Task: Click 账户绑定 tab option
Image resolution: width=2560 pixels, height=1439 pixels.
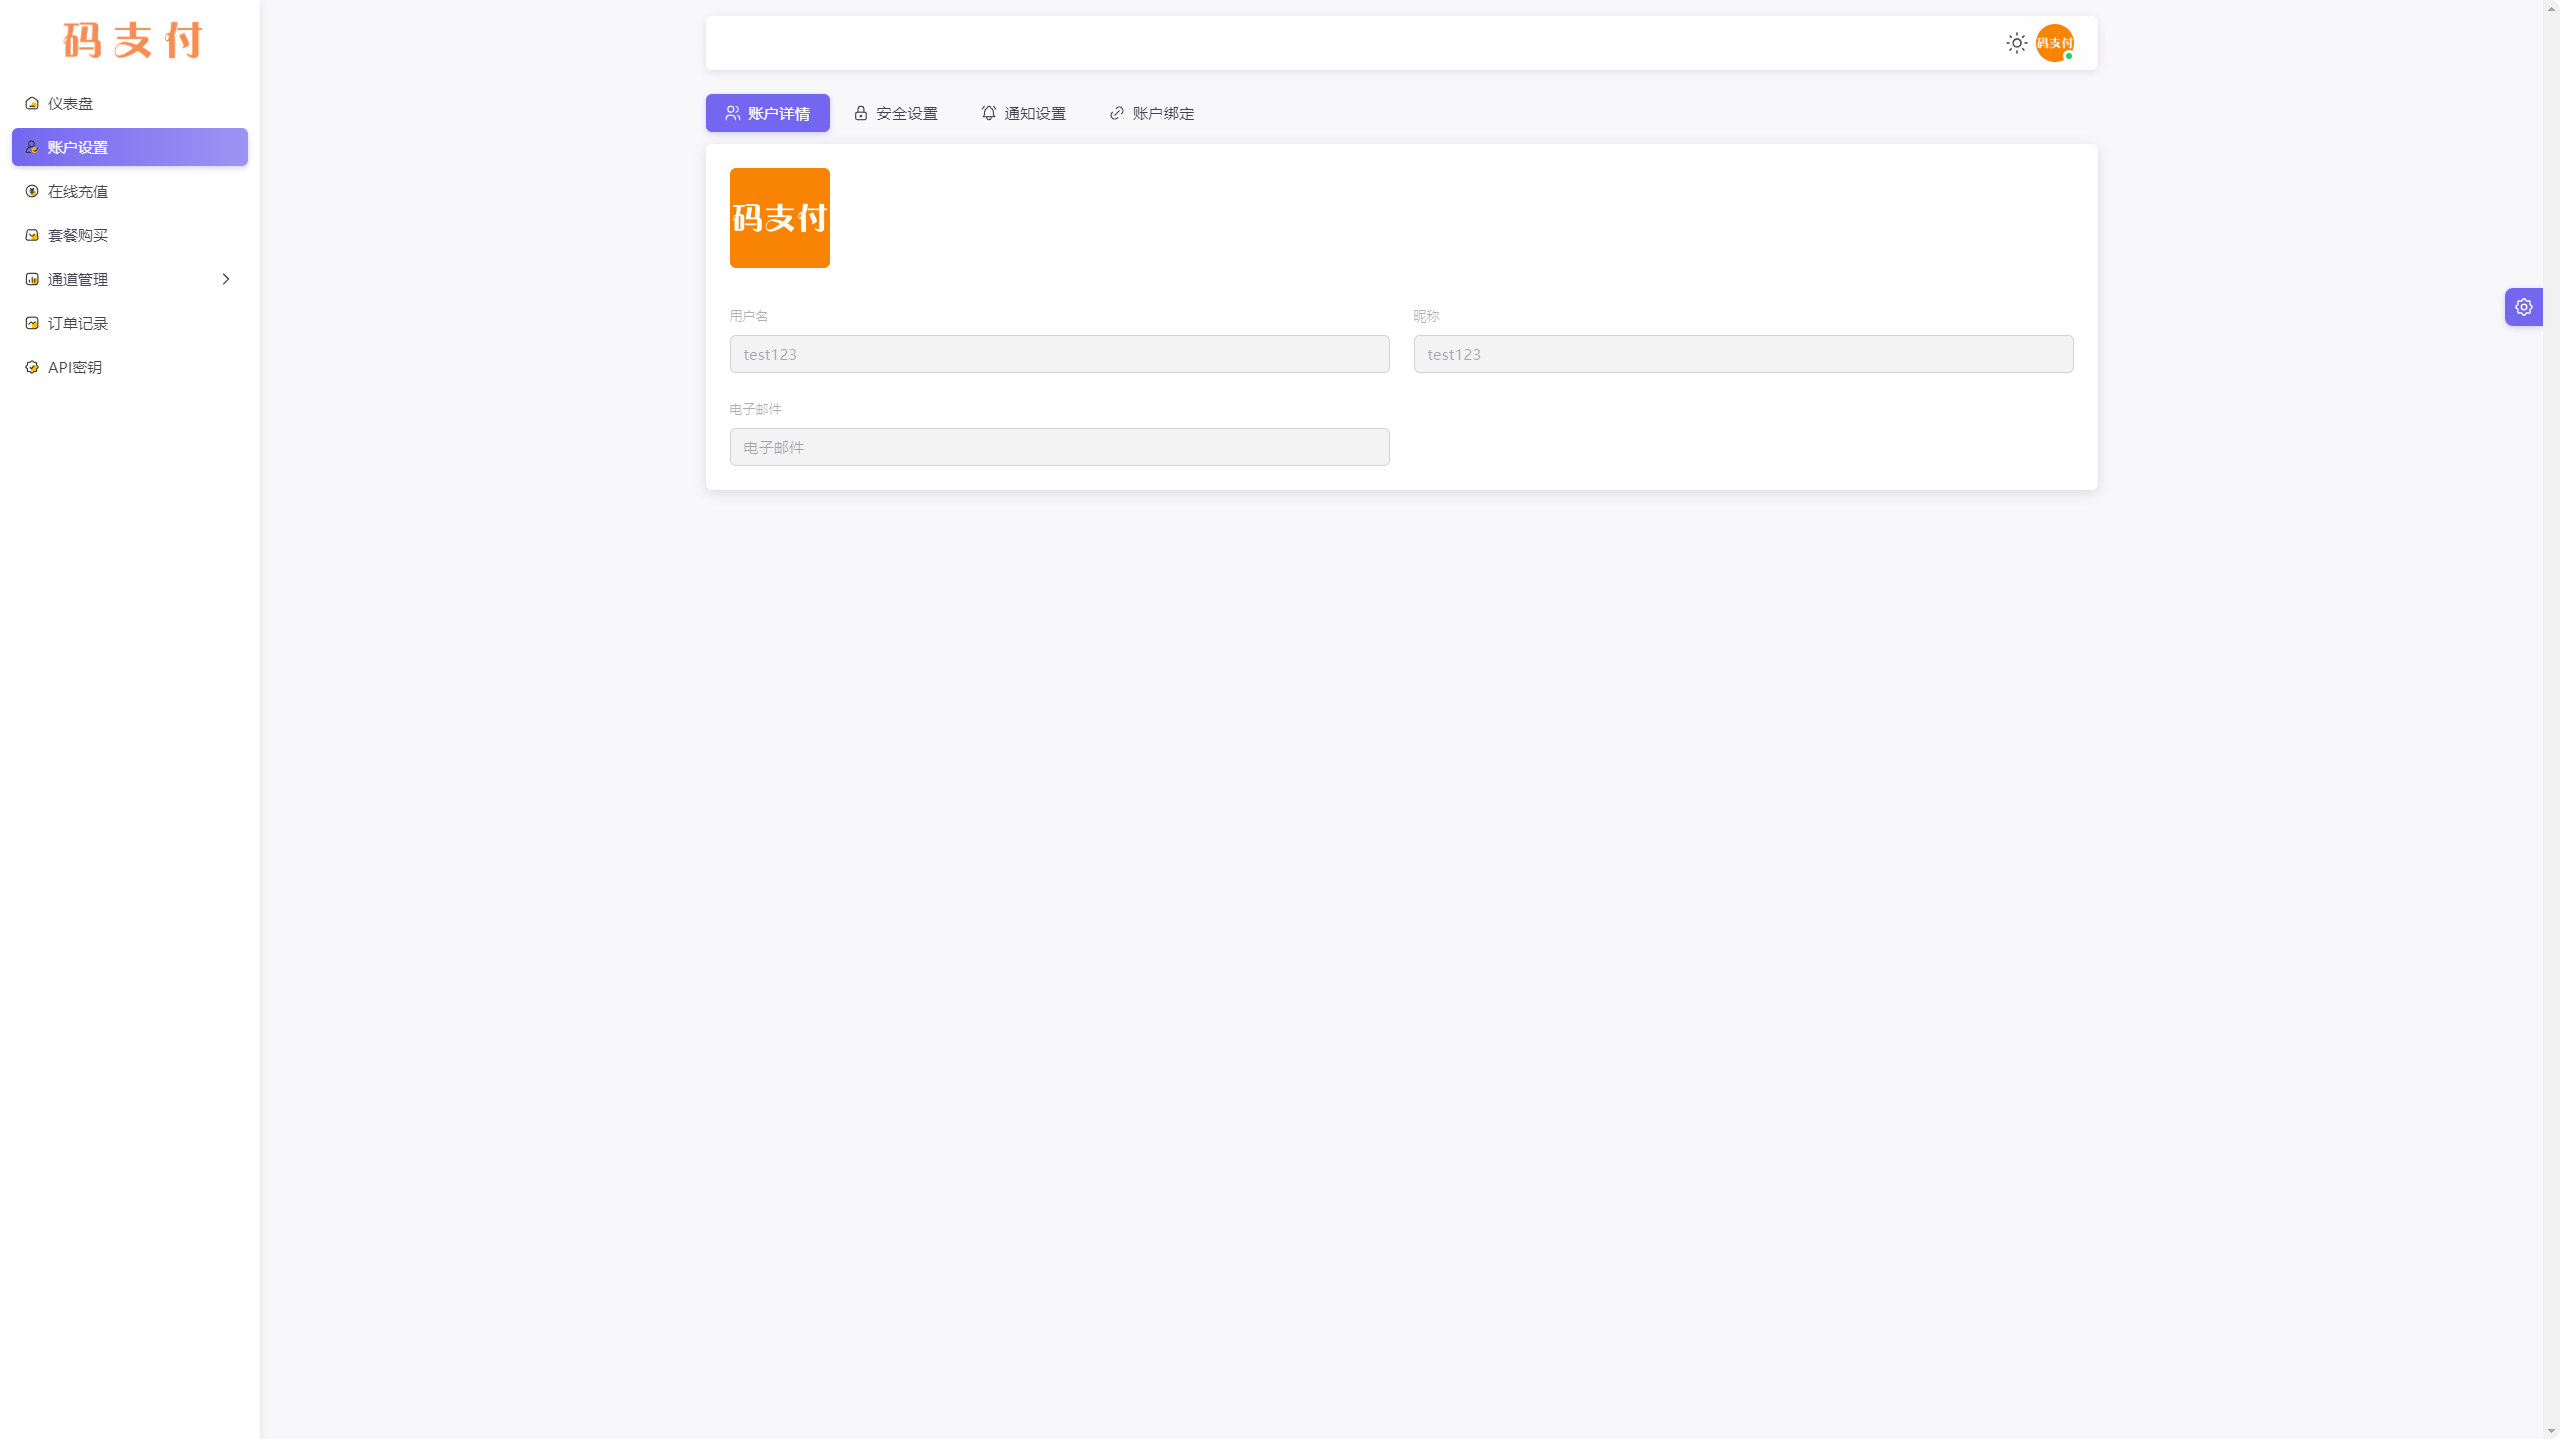Action: click(x=1152, y=113)
